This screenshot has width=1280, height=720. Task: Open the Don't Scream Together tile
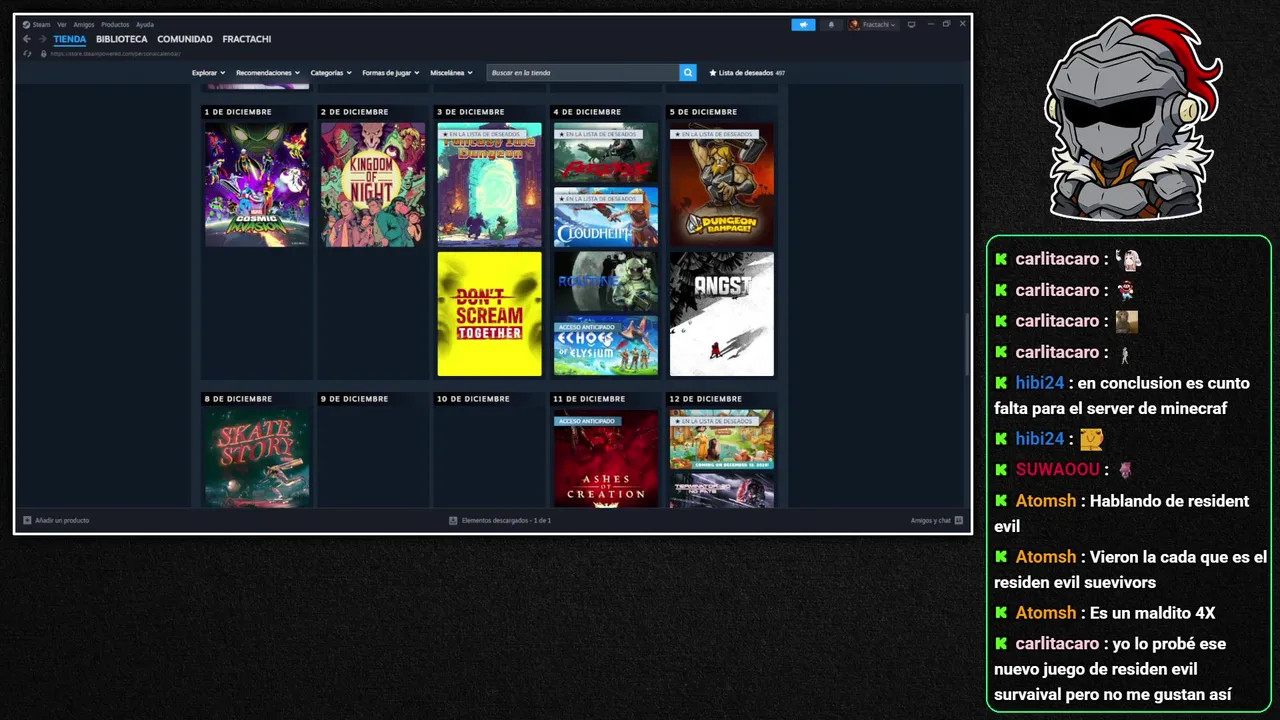point(489,314)
